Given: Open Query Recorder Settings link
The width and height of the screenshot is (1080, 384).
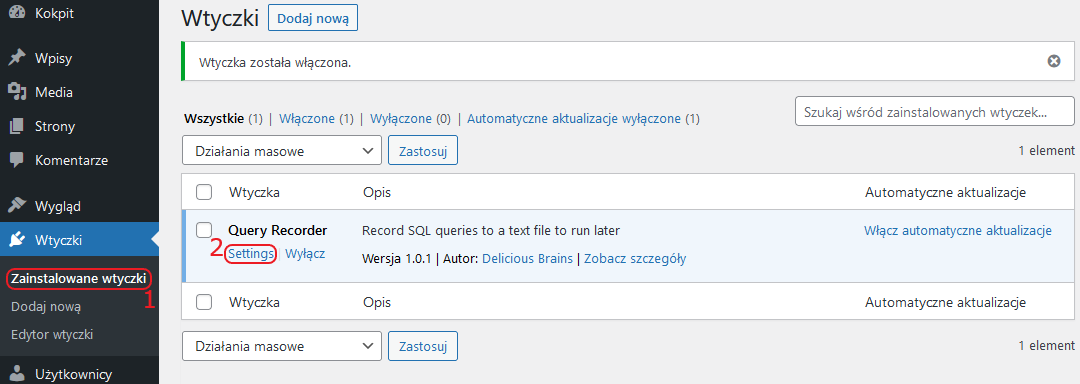Looking at the screenshot, I should tap(251, 253).
